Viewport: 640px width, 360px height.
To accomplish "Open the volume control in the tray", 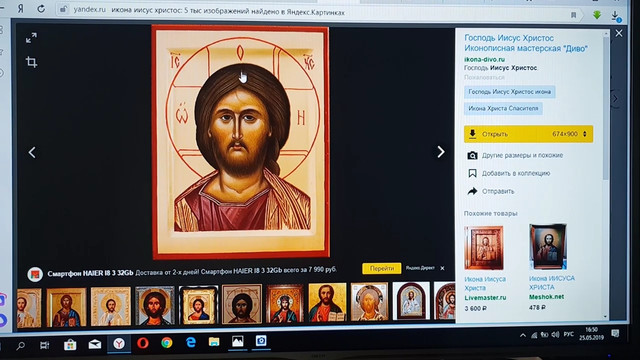I will pos(555,335).
